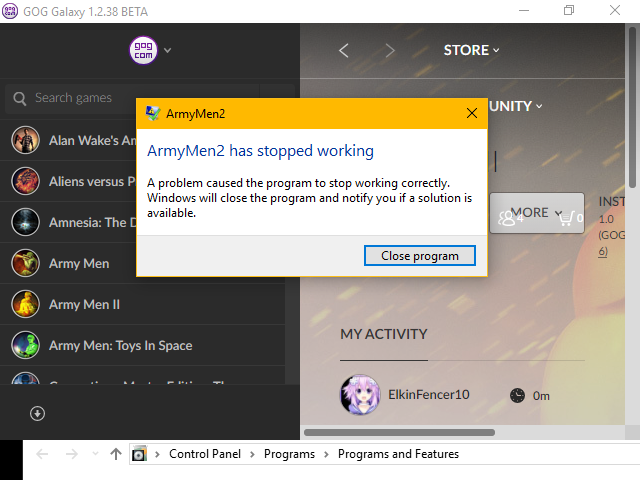The image size is (640, 480).
Task: Open recent locations dropdown in Explorer
Action: (95, 454)
